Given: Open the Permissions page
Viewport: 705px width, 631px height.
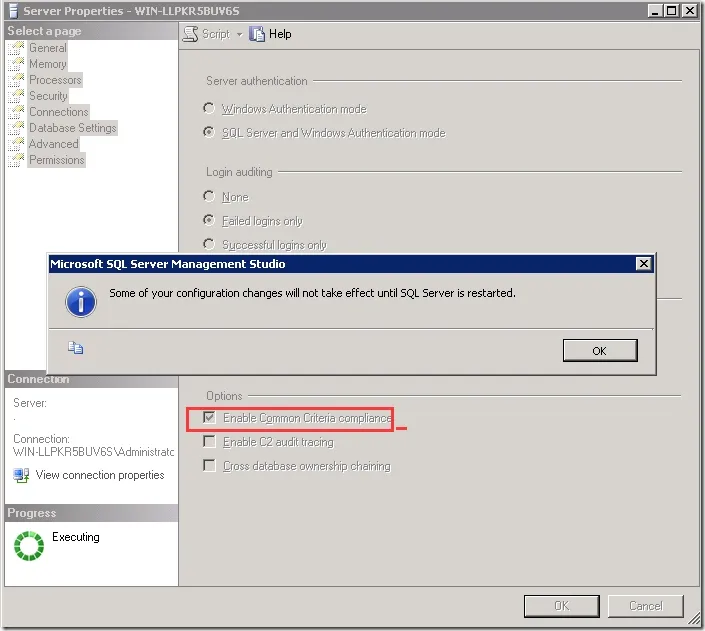Looking at the screenshot, I should click(x=57, y=160).
